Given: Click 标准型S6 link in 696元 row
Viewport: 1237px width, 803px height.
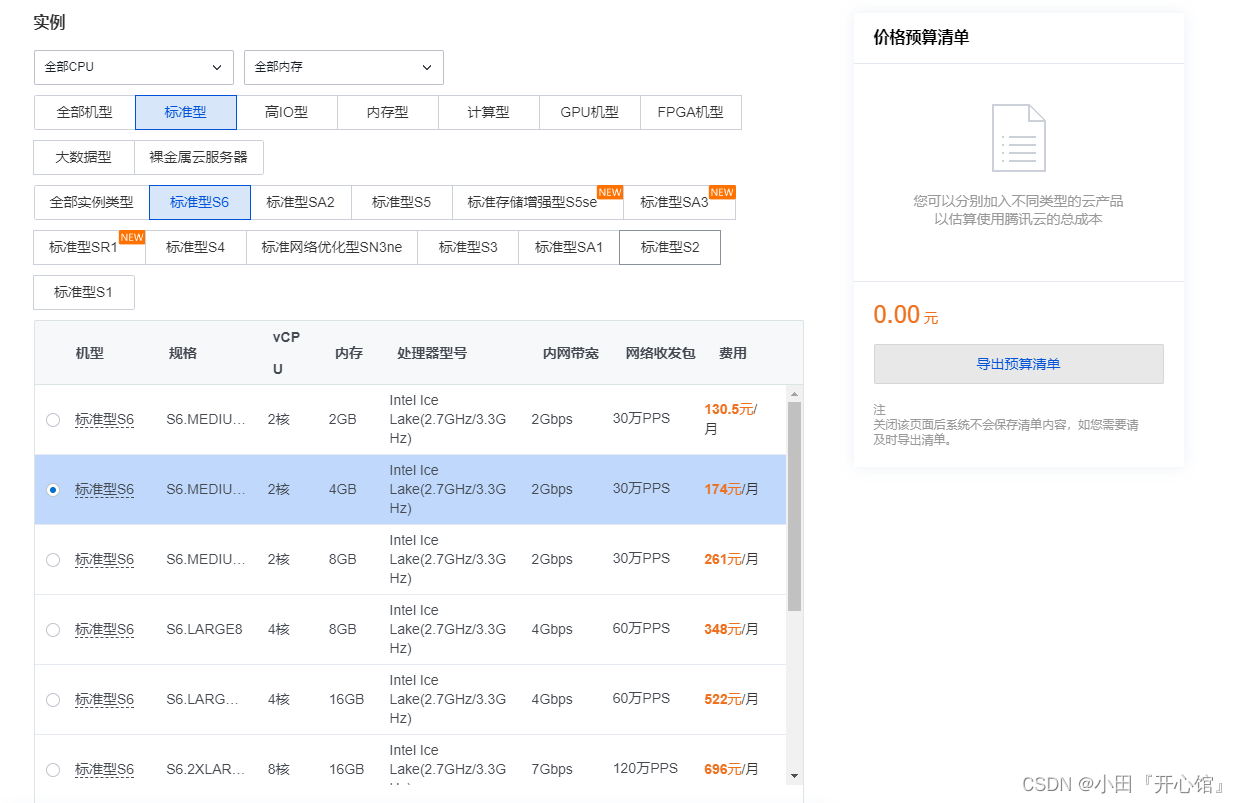Looking at the screenshot, I should click(x=104, y=770).
